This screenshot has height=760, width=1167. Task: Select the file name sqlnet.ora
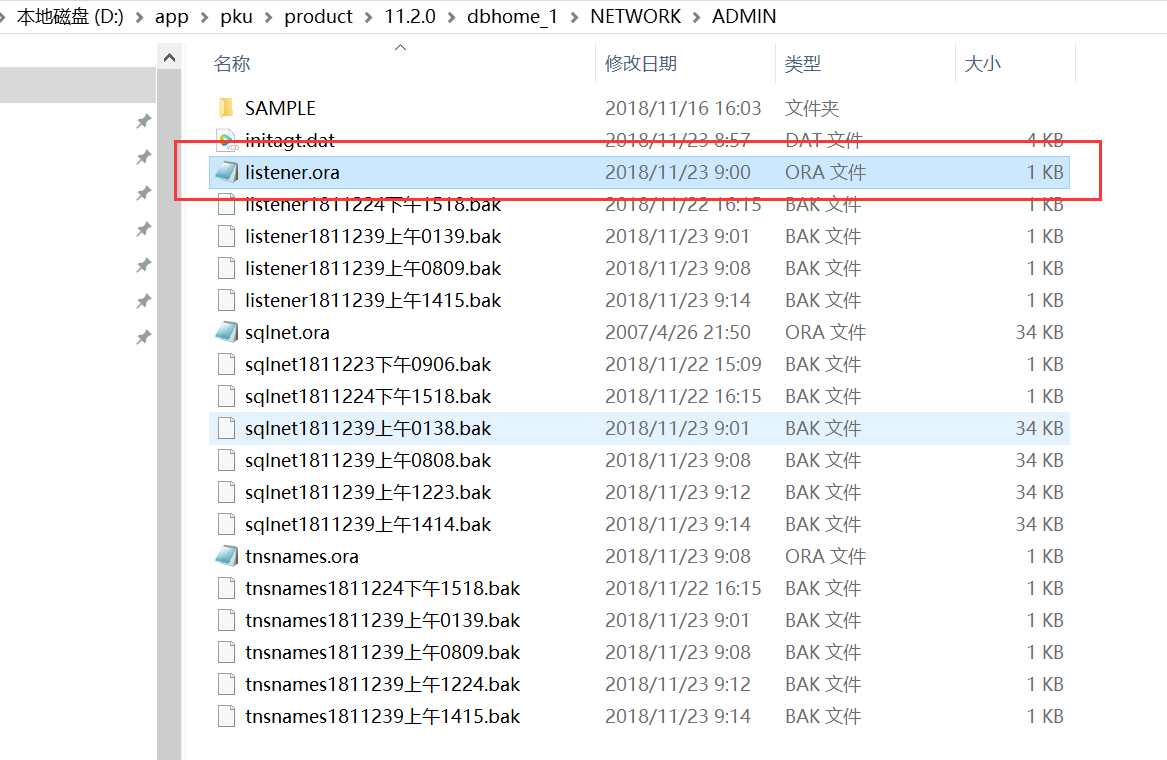(287, 333)
